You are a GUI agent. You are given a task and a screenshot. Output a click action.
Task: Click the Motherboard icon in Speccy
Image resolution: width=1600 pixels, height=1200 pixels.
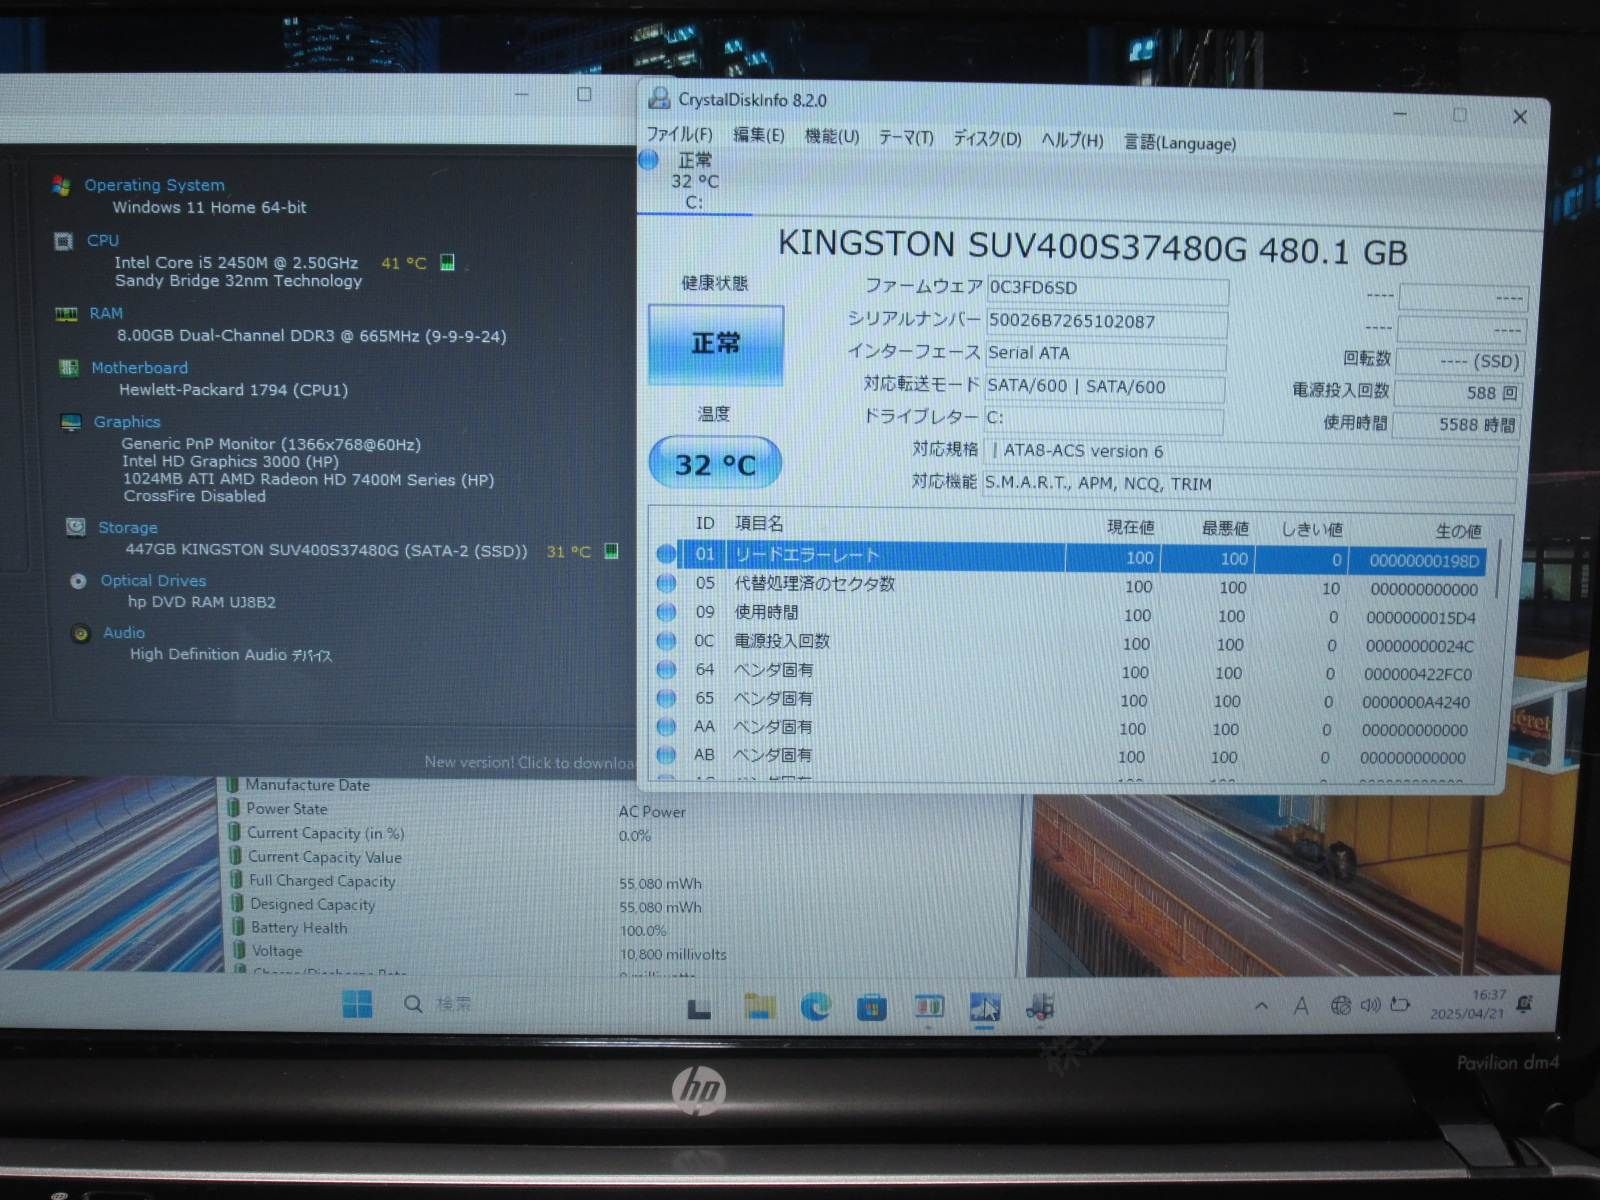[x=68, y=368]
